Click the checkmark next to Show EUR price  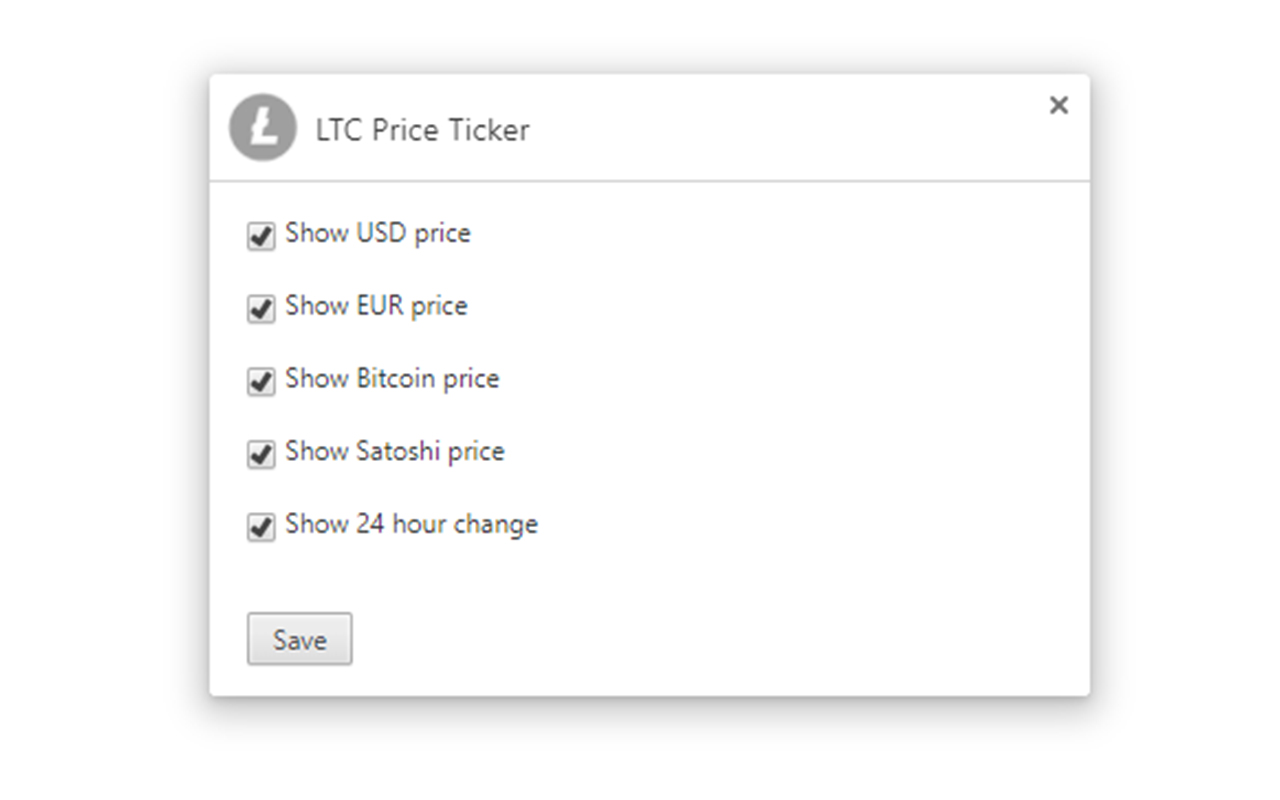(260, 309)
